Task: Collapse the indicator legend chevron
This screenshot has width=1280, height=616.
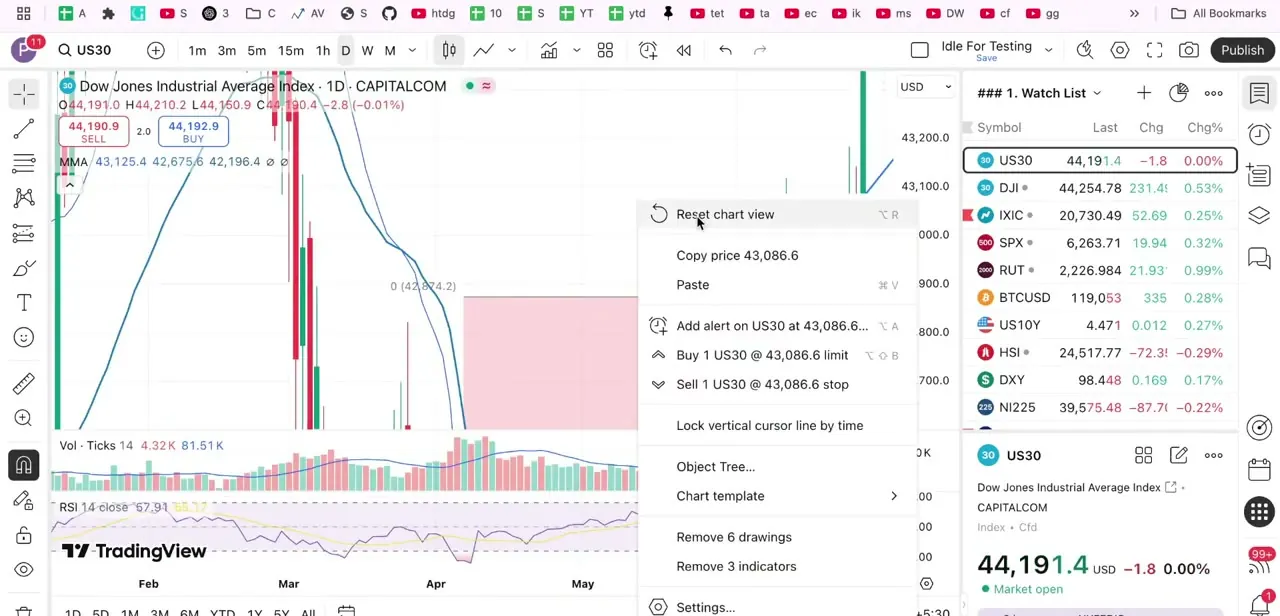Action: coord(69,184)
